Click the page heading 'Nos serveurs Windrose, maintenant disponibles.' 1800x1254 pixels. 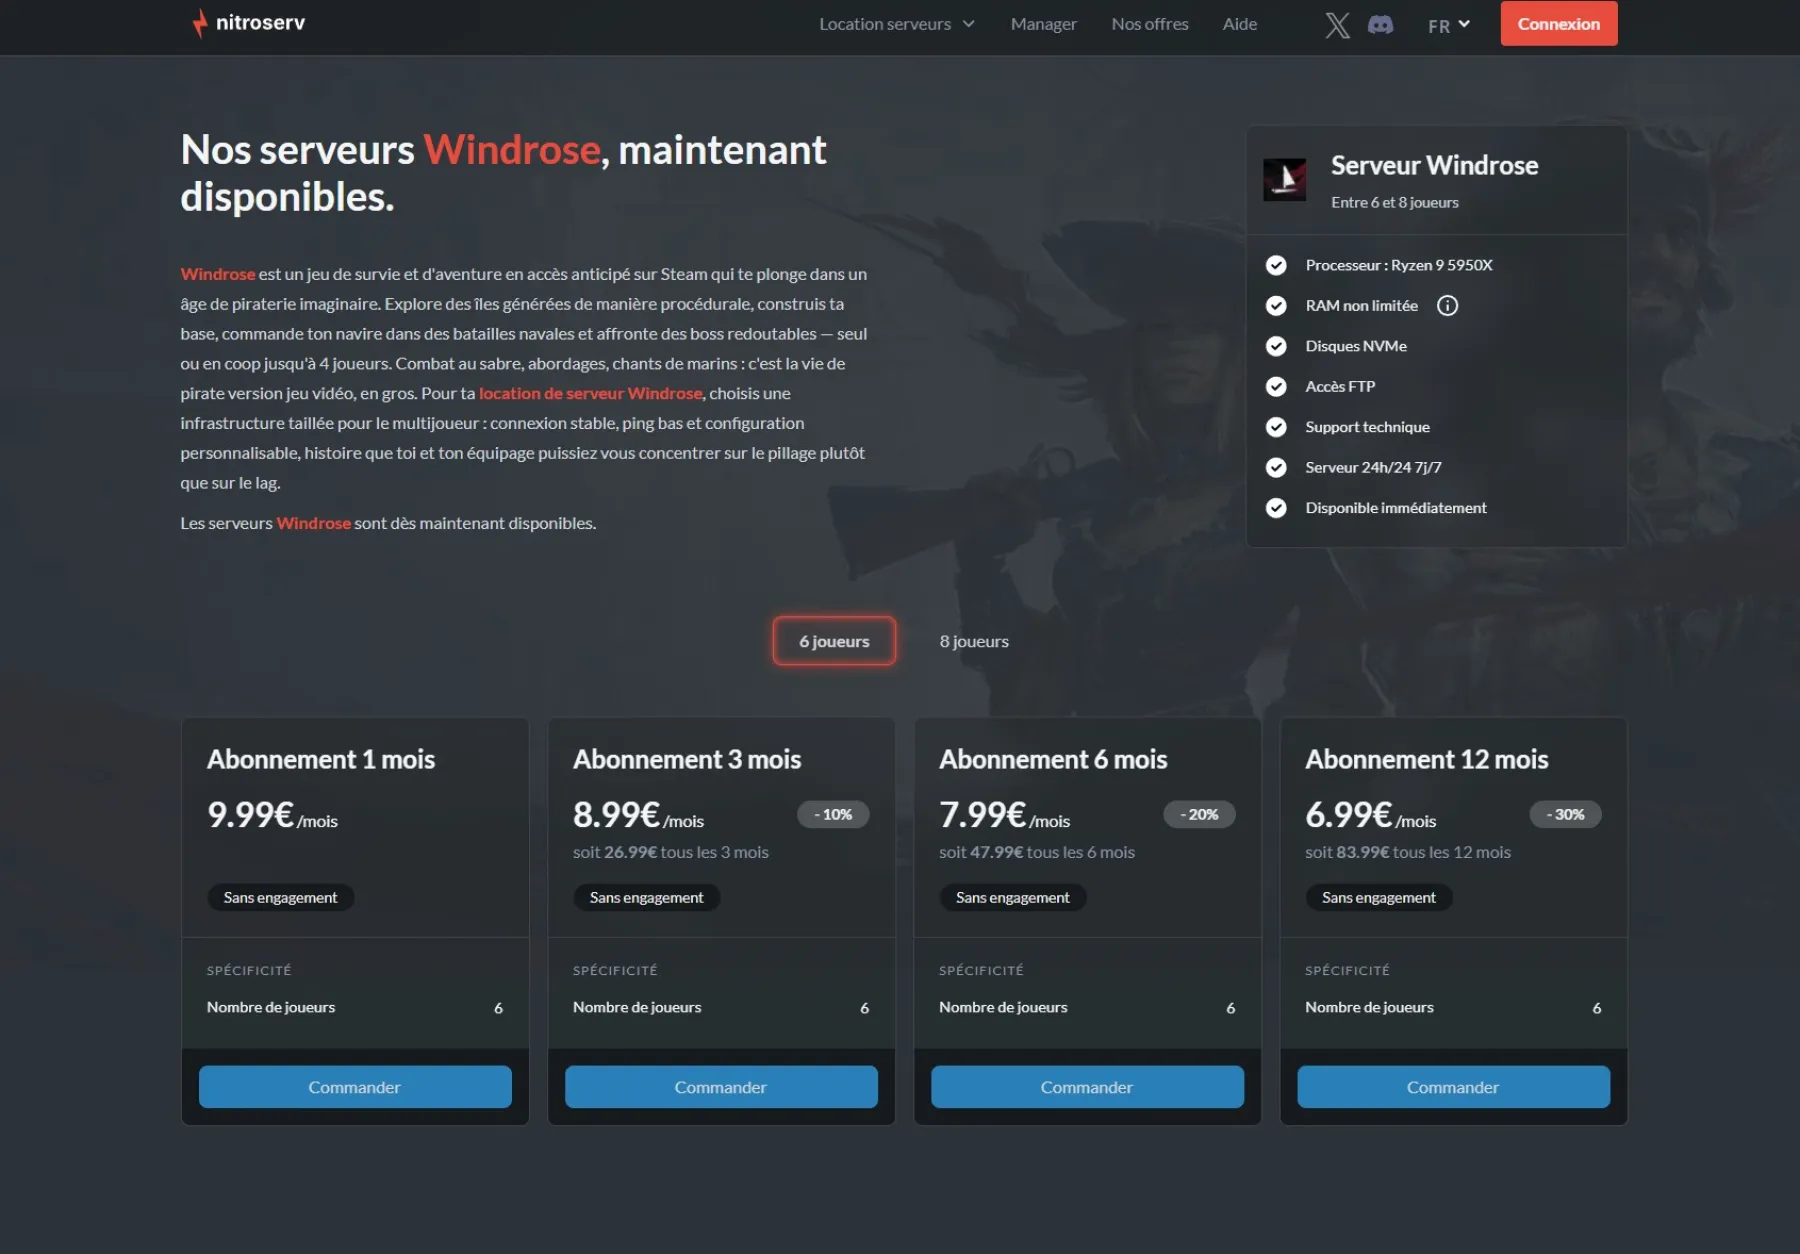coord(503,173)
